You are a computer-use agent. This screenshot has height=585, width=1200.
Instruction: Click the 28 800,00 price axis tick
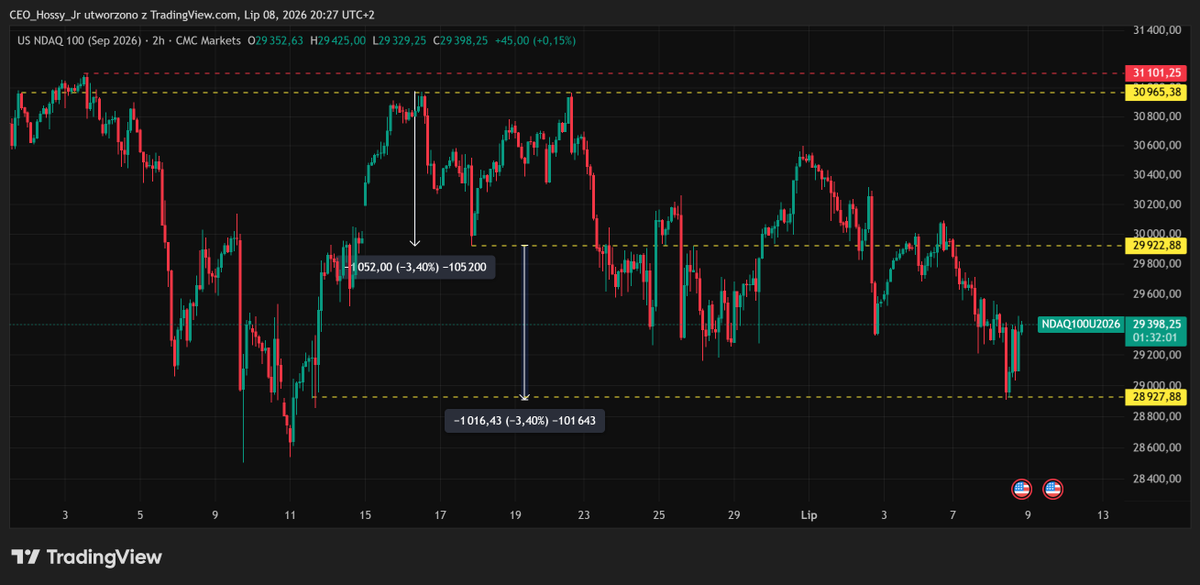pyautogui.click(x=1159, y=417)
